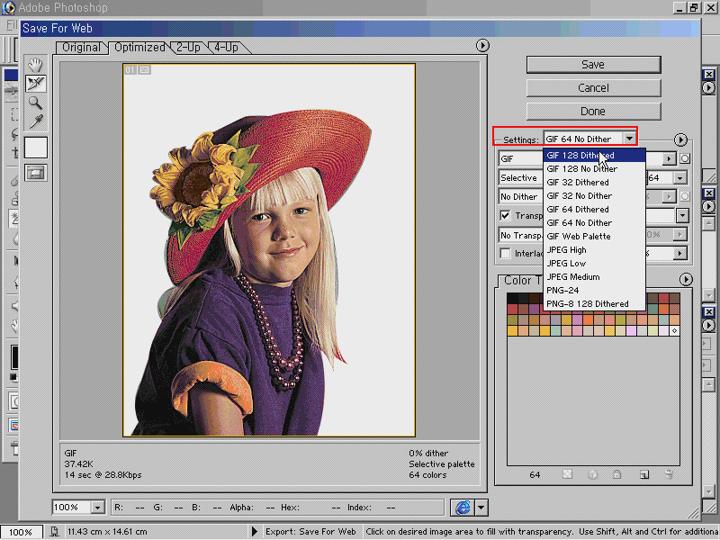Click the Lossy slider arrow beside GIF
Image resolution: width=720 pixels, height=540 pixels.
click(x=669, y=158)
